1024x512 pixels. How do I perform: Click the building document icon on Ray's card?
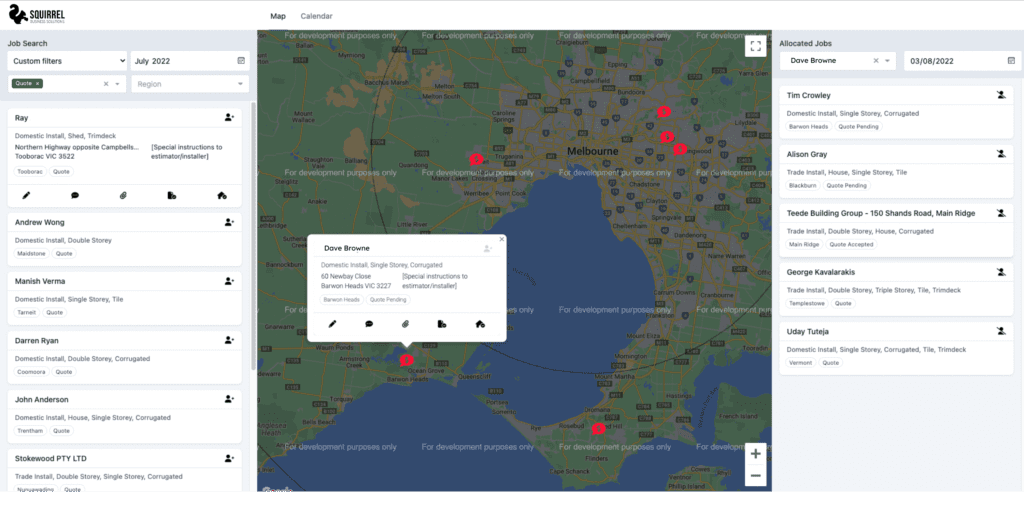(172, 195)
